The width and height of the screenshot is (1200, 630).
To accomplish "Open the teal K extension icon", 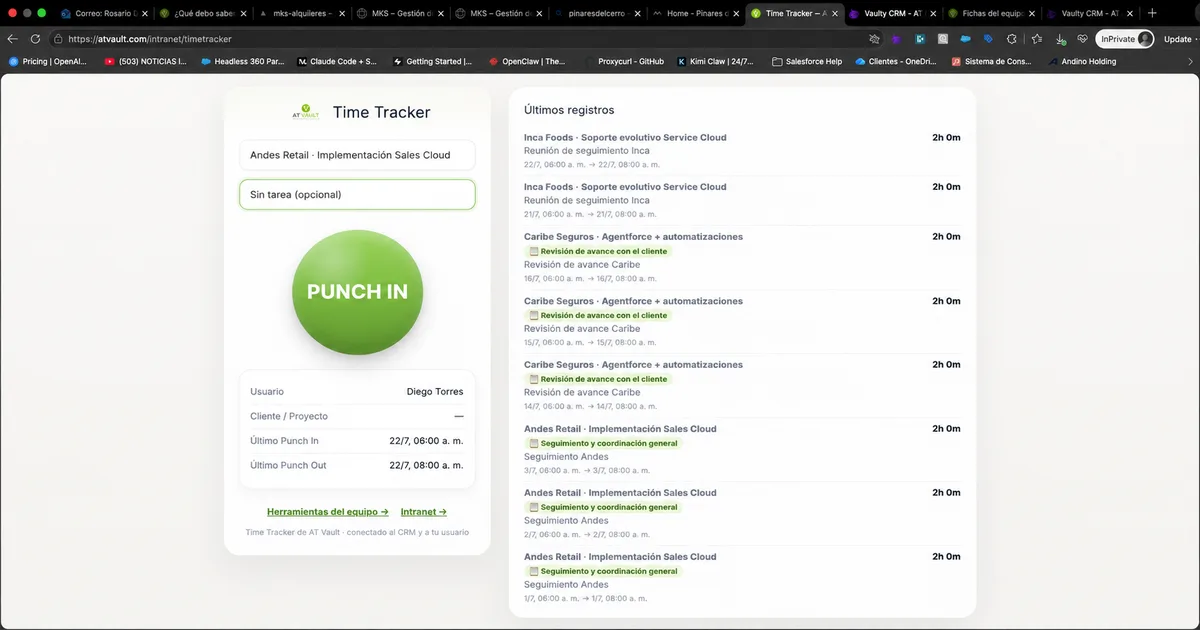I will (920, 39).
